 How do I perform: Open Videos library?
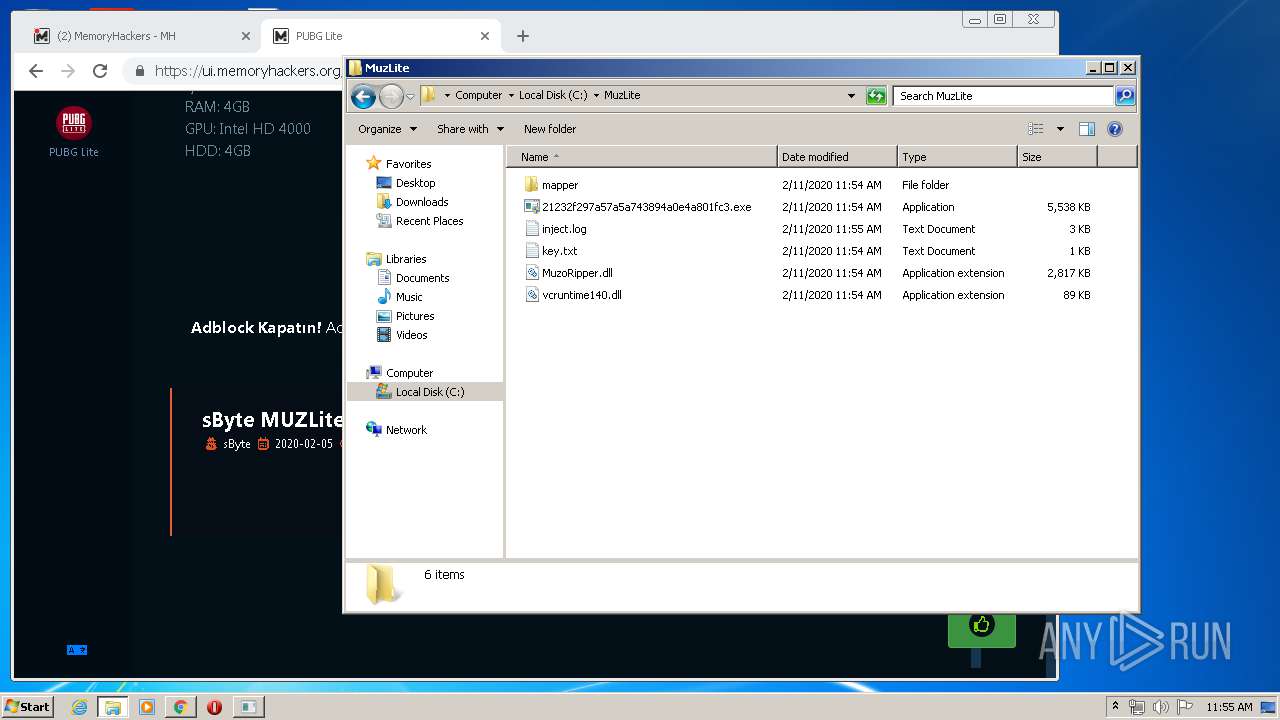411,335
